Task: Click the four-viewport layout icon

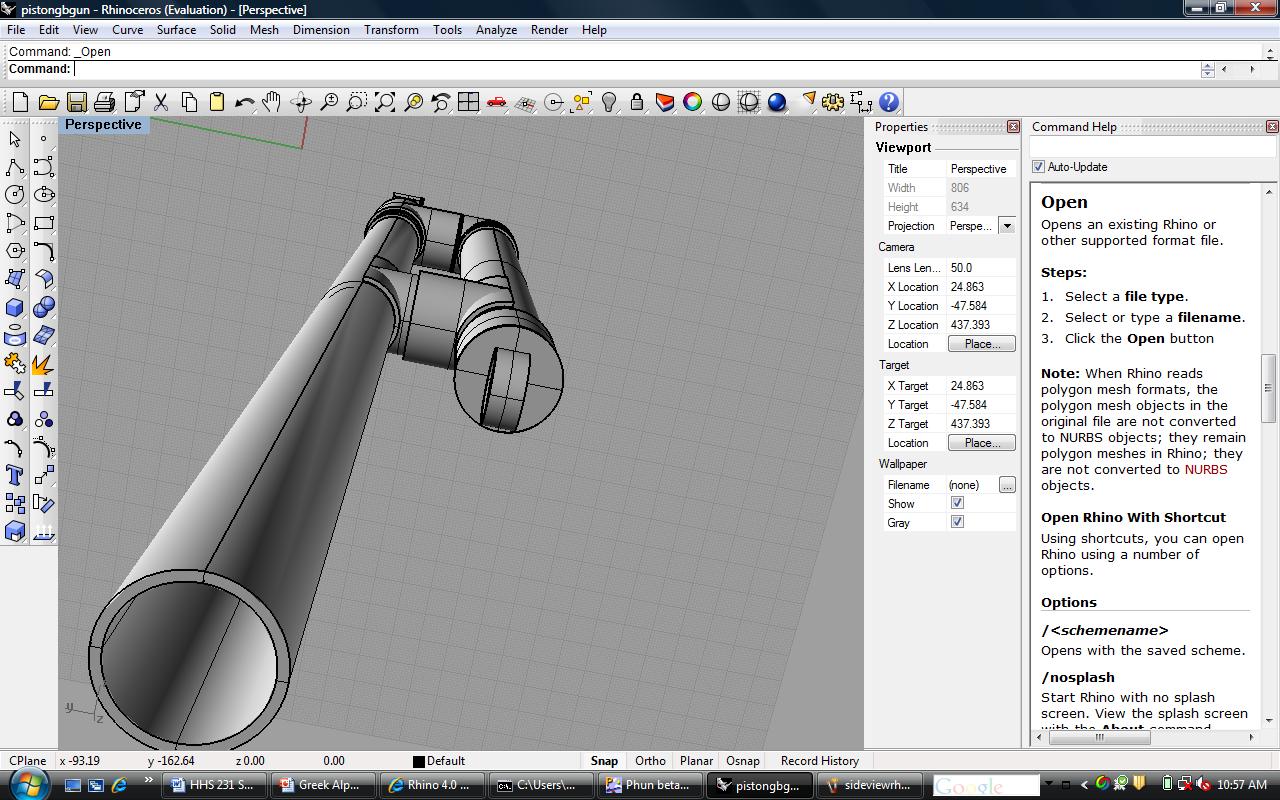Action: 468,102
